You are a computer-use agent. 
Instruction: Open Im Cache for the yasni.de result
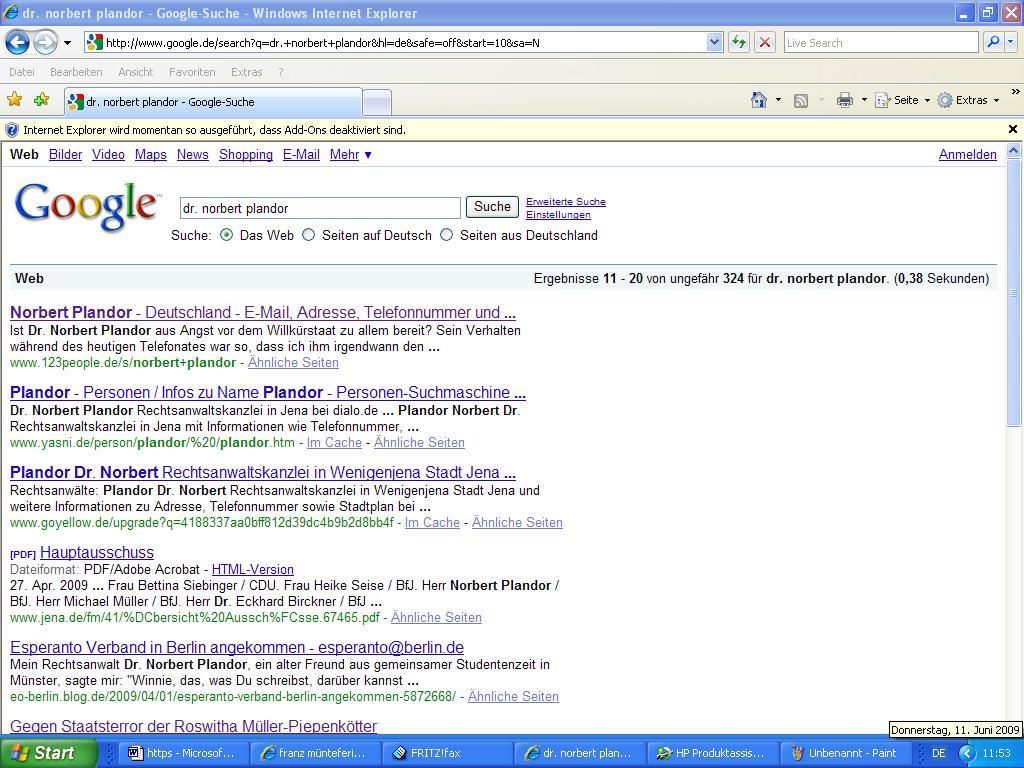(334, 443)
